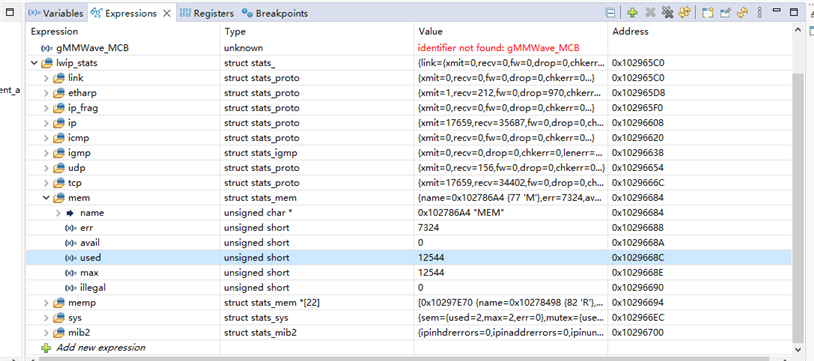The width and height of the screenshot is (814, 361).
Task: Collapse the mem struct node
Action: point(46,198)
